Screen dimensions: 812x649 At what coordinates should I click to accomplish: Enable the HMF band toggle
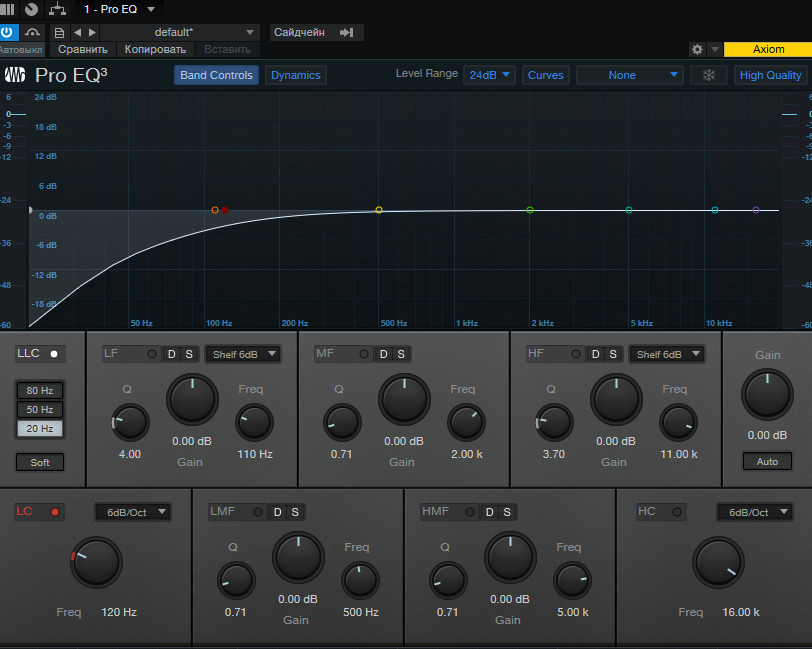470,512
